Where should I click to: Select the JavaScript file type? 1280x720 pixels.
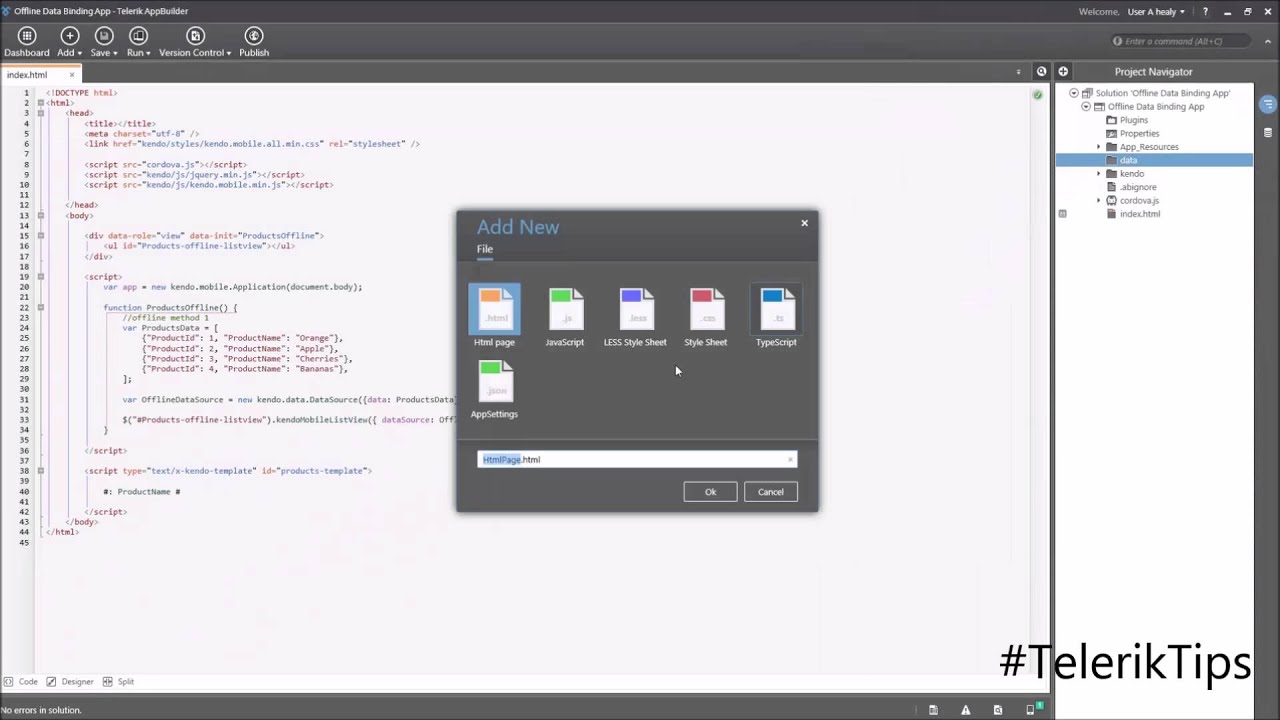click(565, 316)
